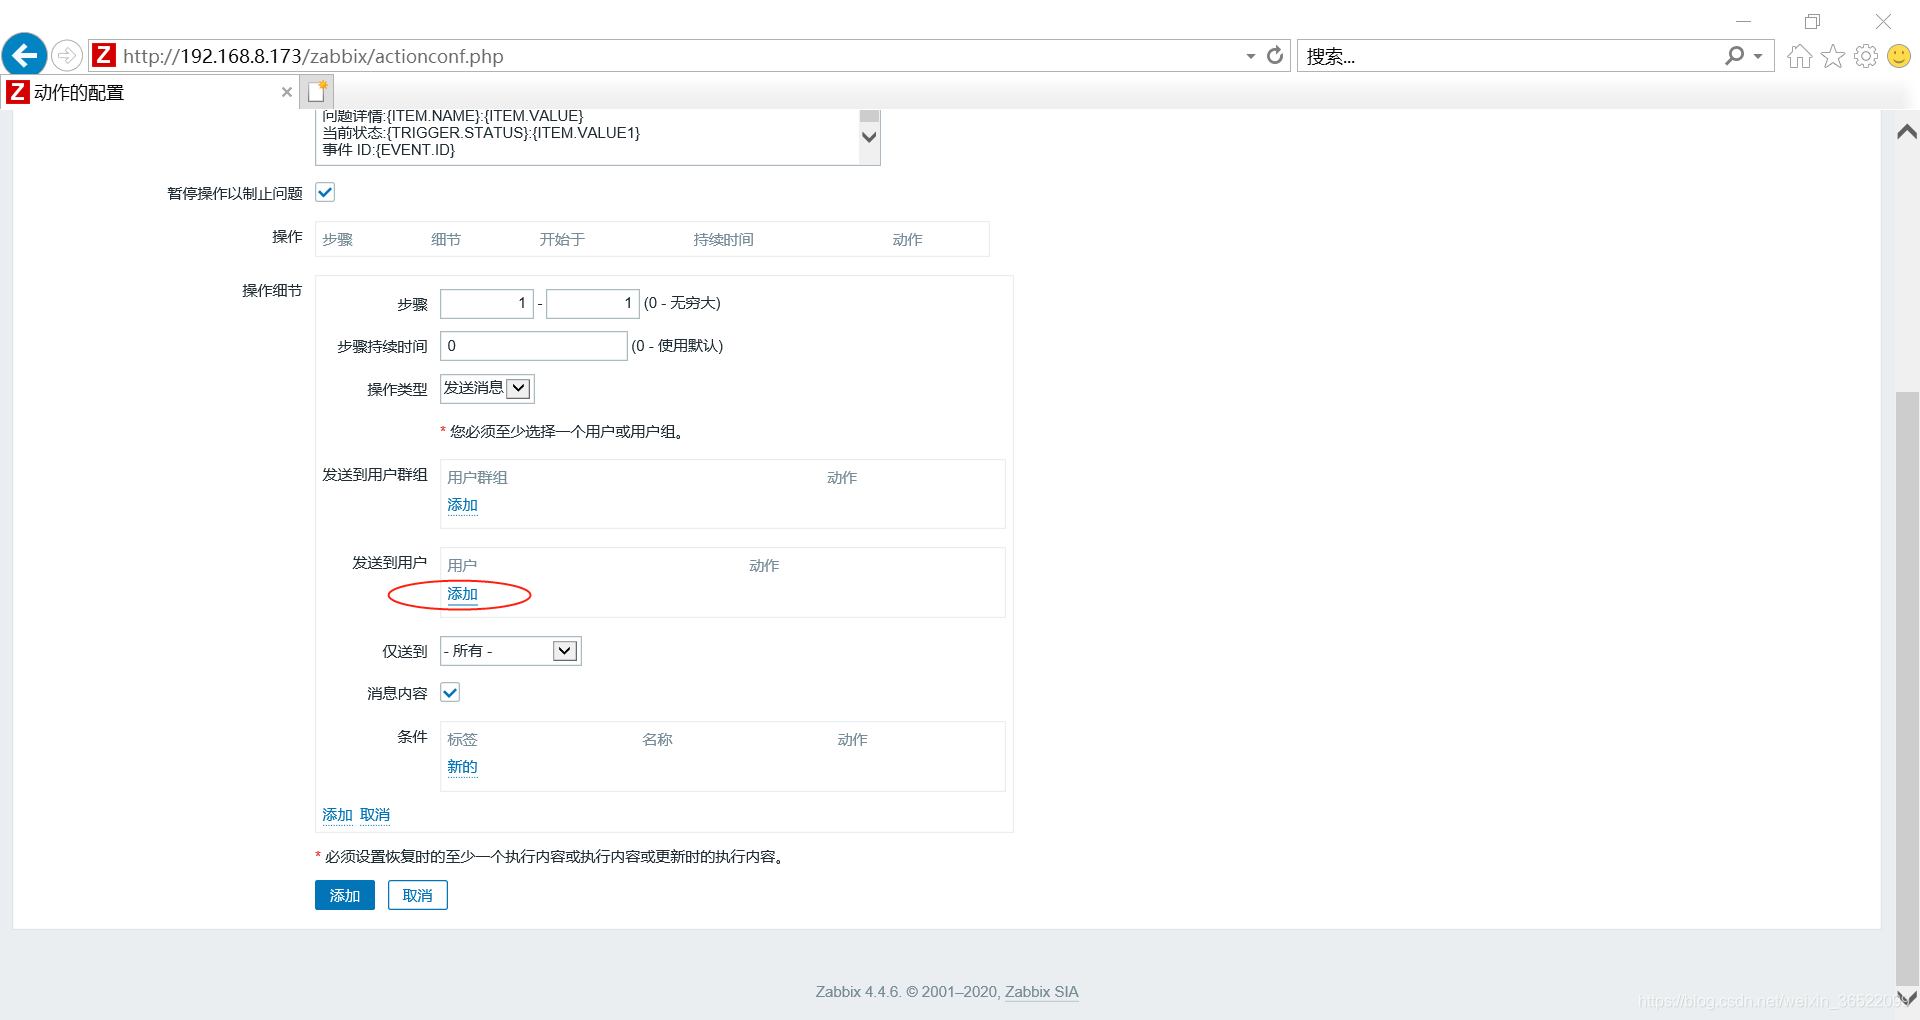Click the blue 添加 button
The height and width of the screenshot is (1020, 1920).
(345, 895)
